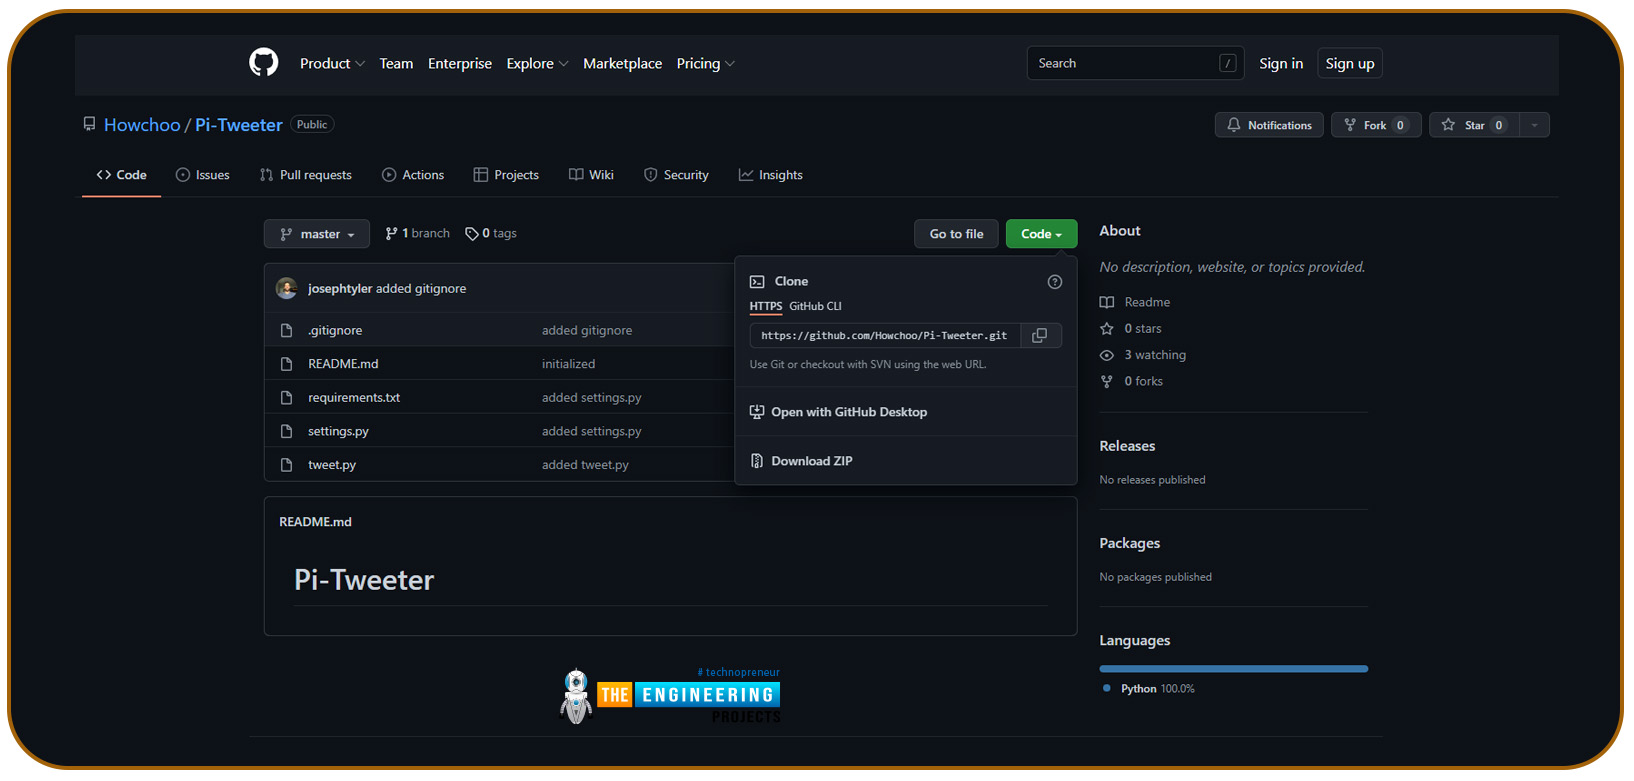Screen dimensions: 1634x781
Task: Switch to the Projects tab
Action: (506, 175)
